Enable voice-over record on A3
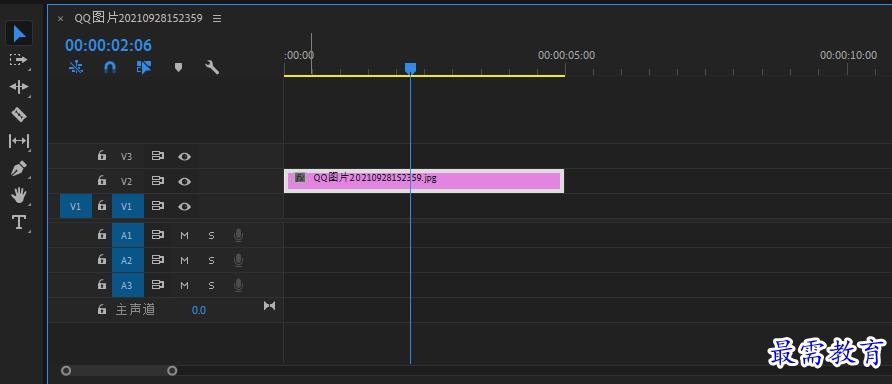 click(238, 285)
